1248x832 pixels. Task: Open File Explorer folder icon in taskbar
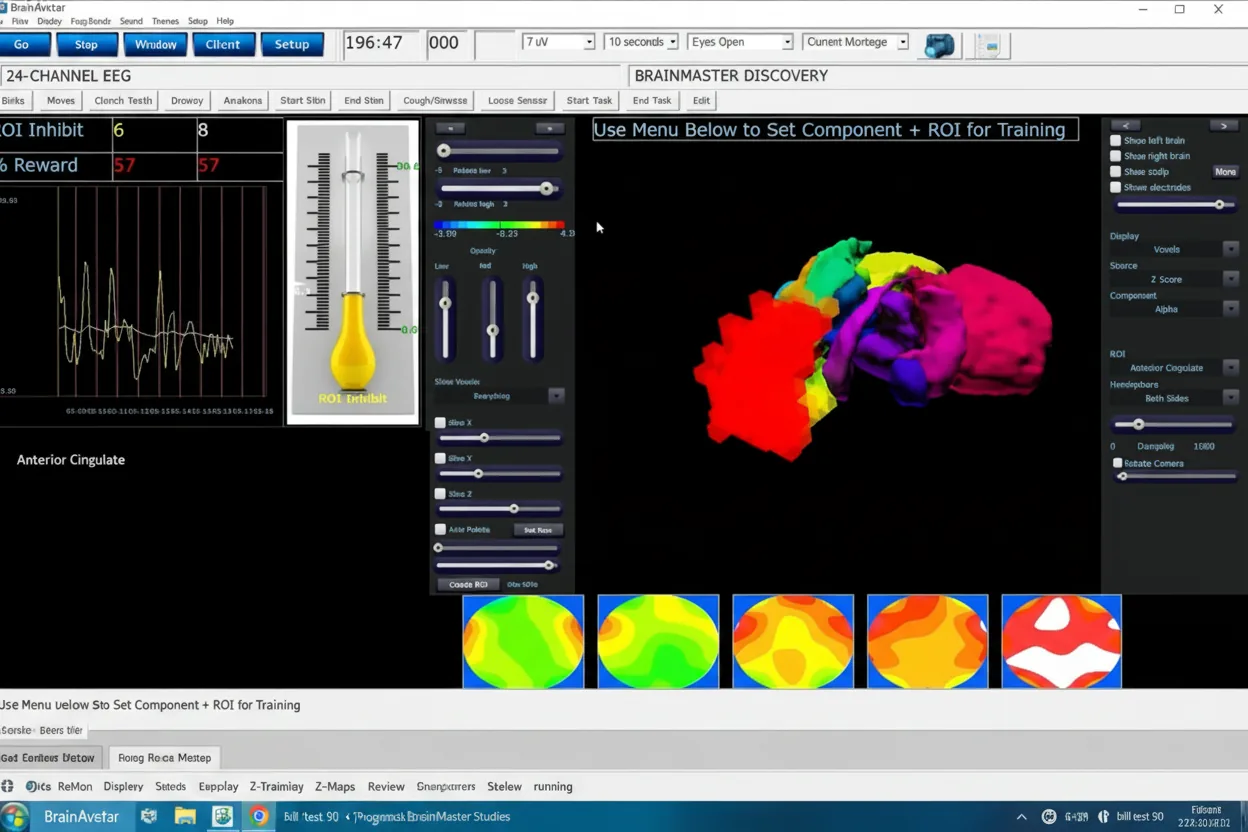pyautogui.click(x=185, y=816)
